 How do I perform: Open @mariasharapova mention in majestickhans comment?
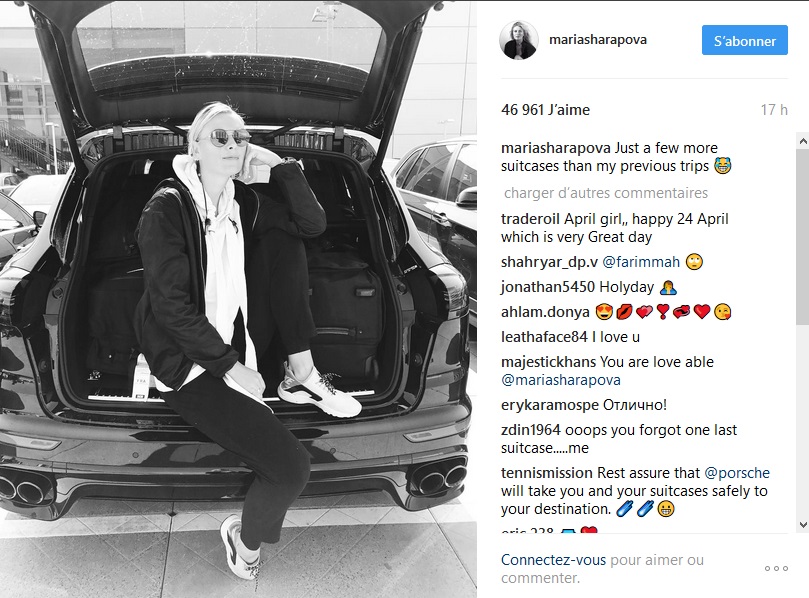[x=561, y=380]
